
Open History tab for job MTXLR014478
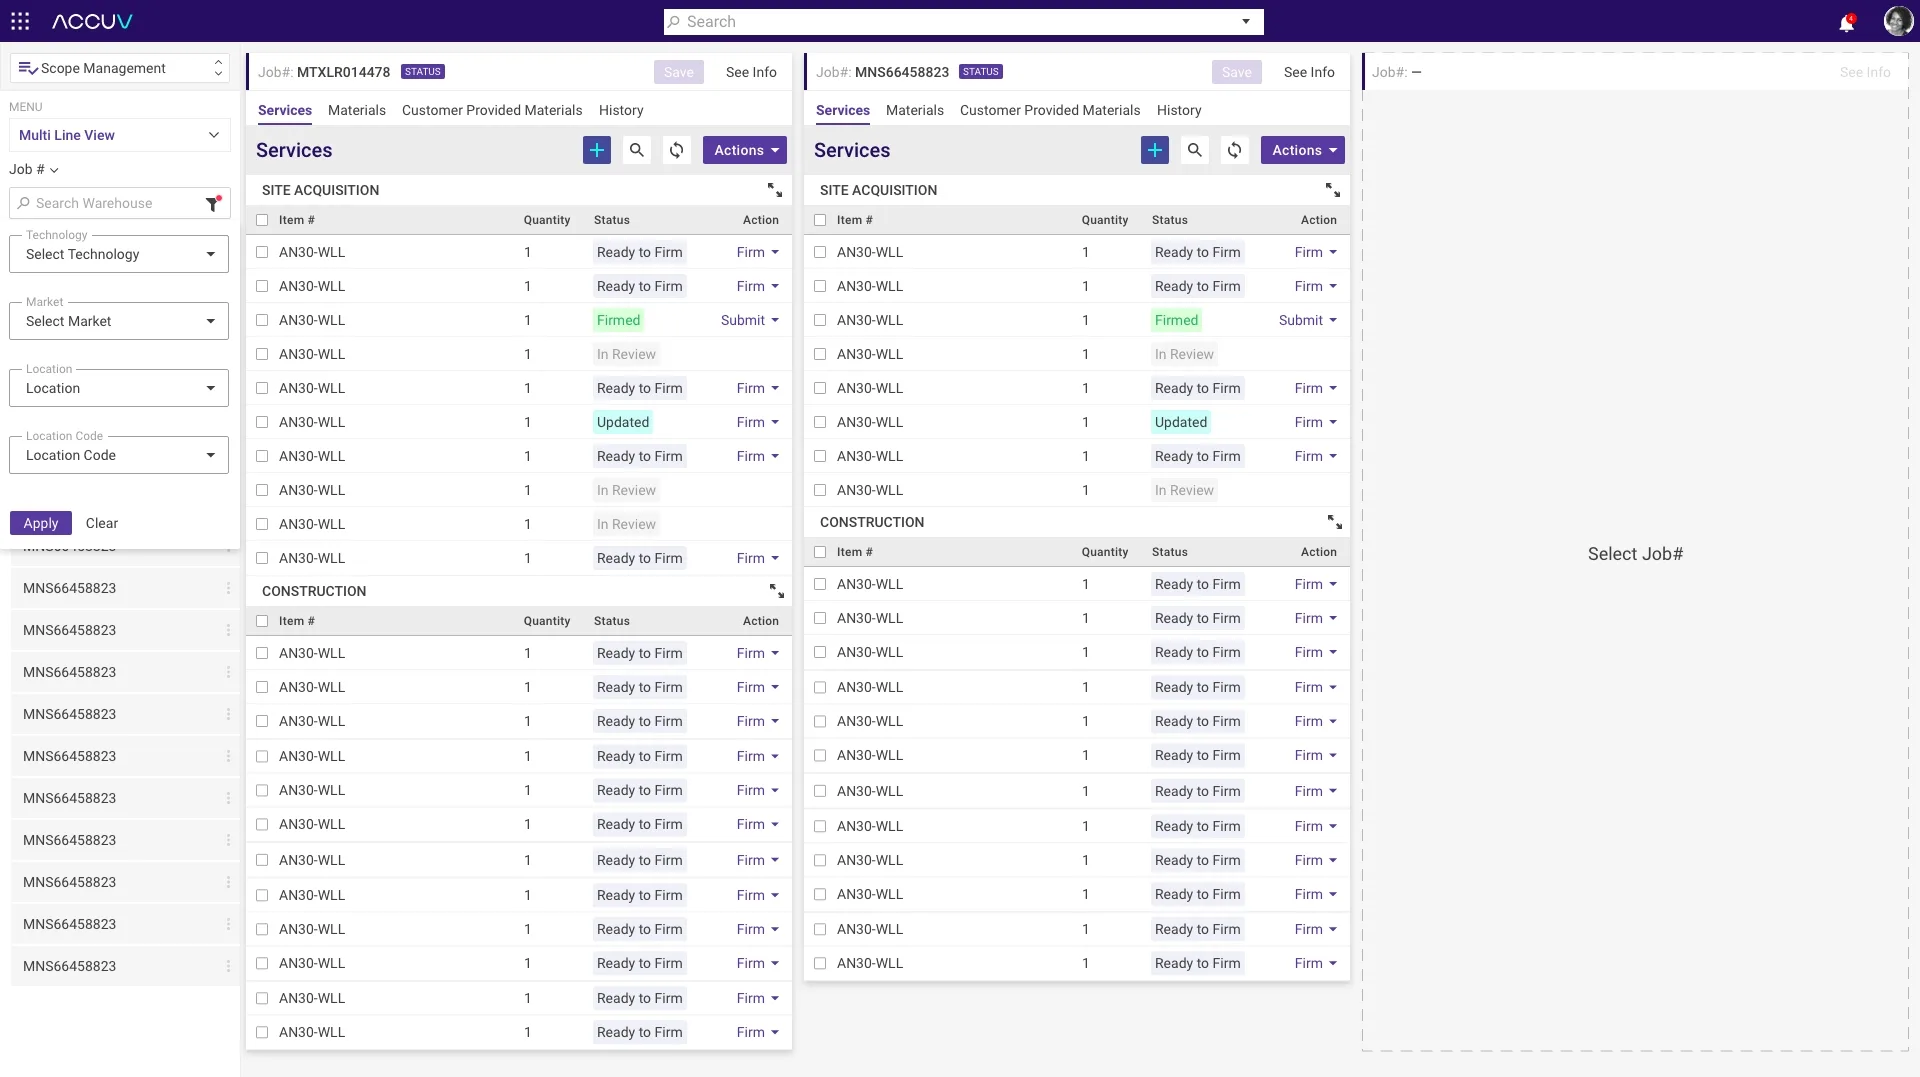click(621, 110)
